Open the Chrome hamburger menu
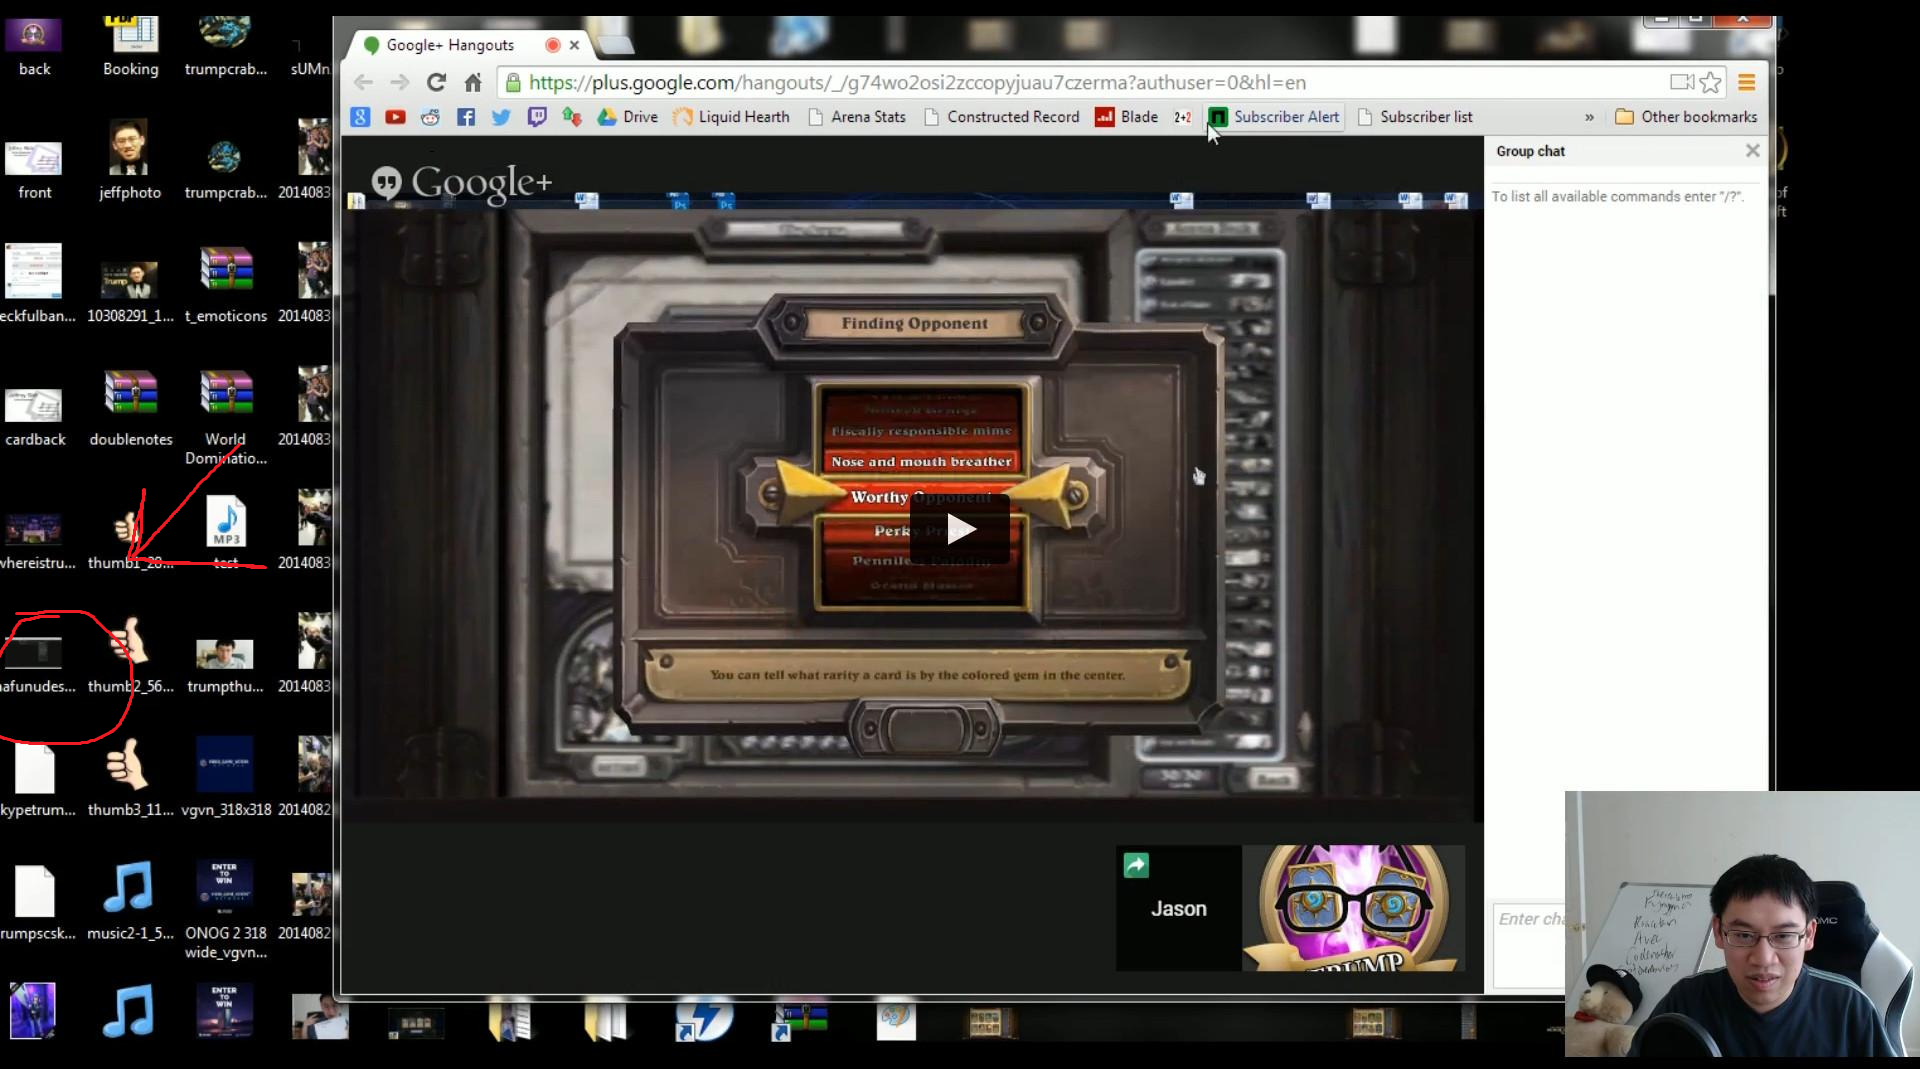This screenshot has height=1069, width=1920. point(1746,82)
